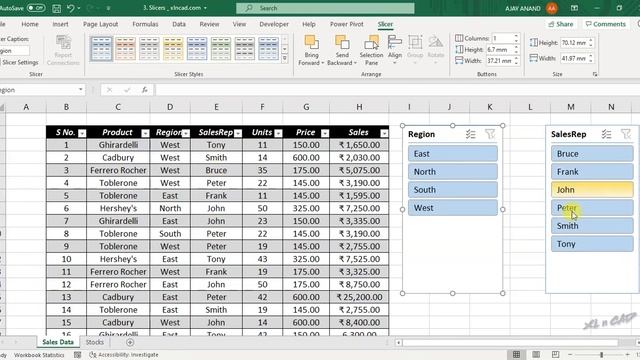640x360 pixels.
Task: Open Slicer Settings
Action: tap(19, 62)
